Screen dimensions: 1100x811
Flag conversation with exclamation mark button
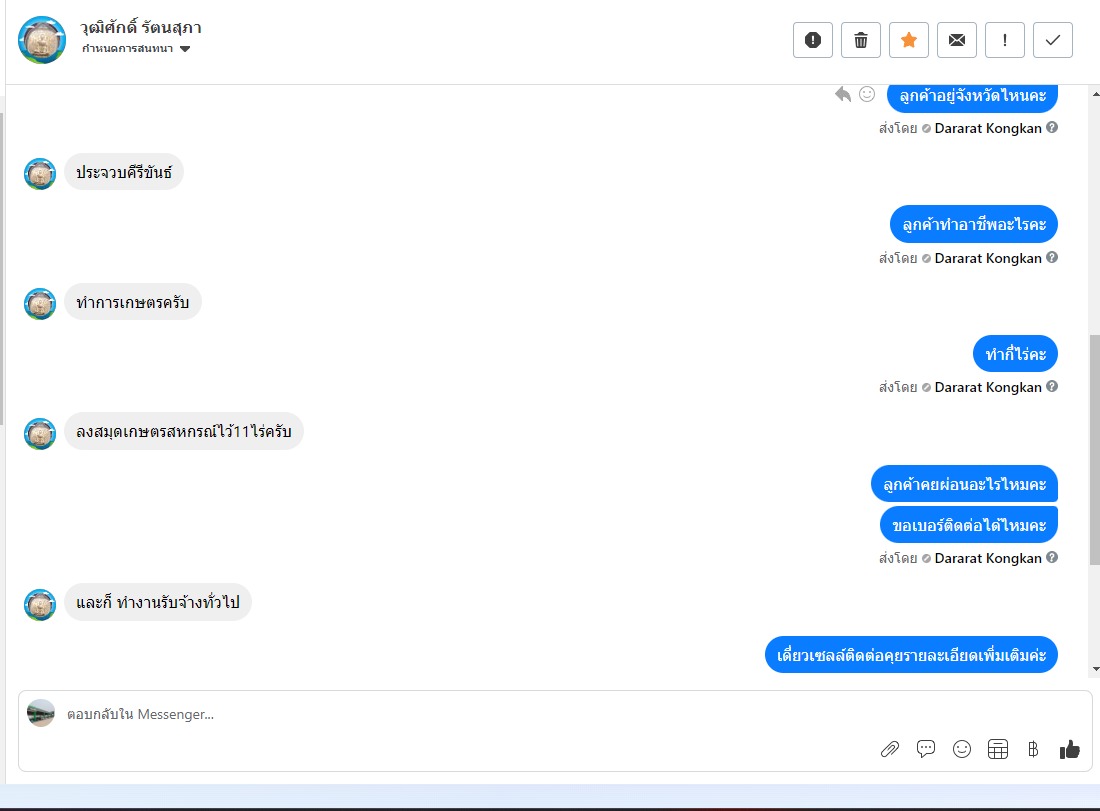click(1005, 40)
